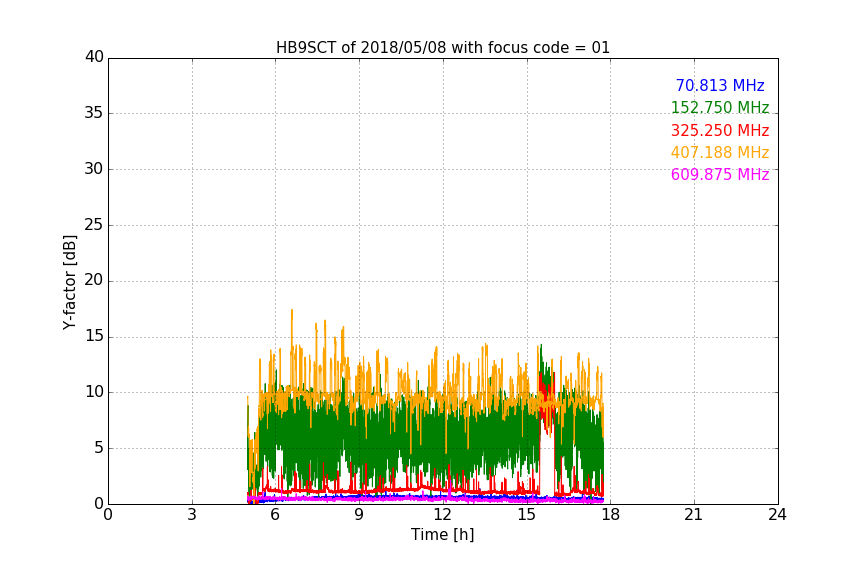864x576 pixels.
Task: Click the y-axis tick value 40
Action: point(94,57)
